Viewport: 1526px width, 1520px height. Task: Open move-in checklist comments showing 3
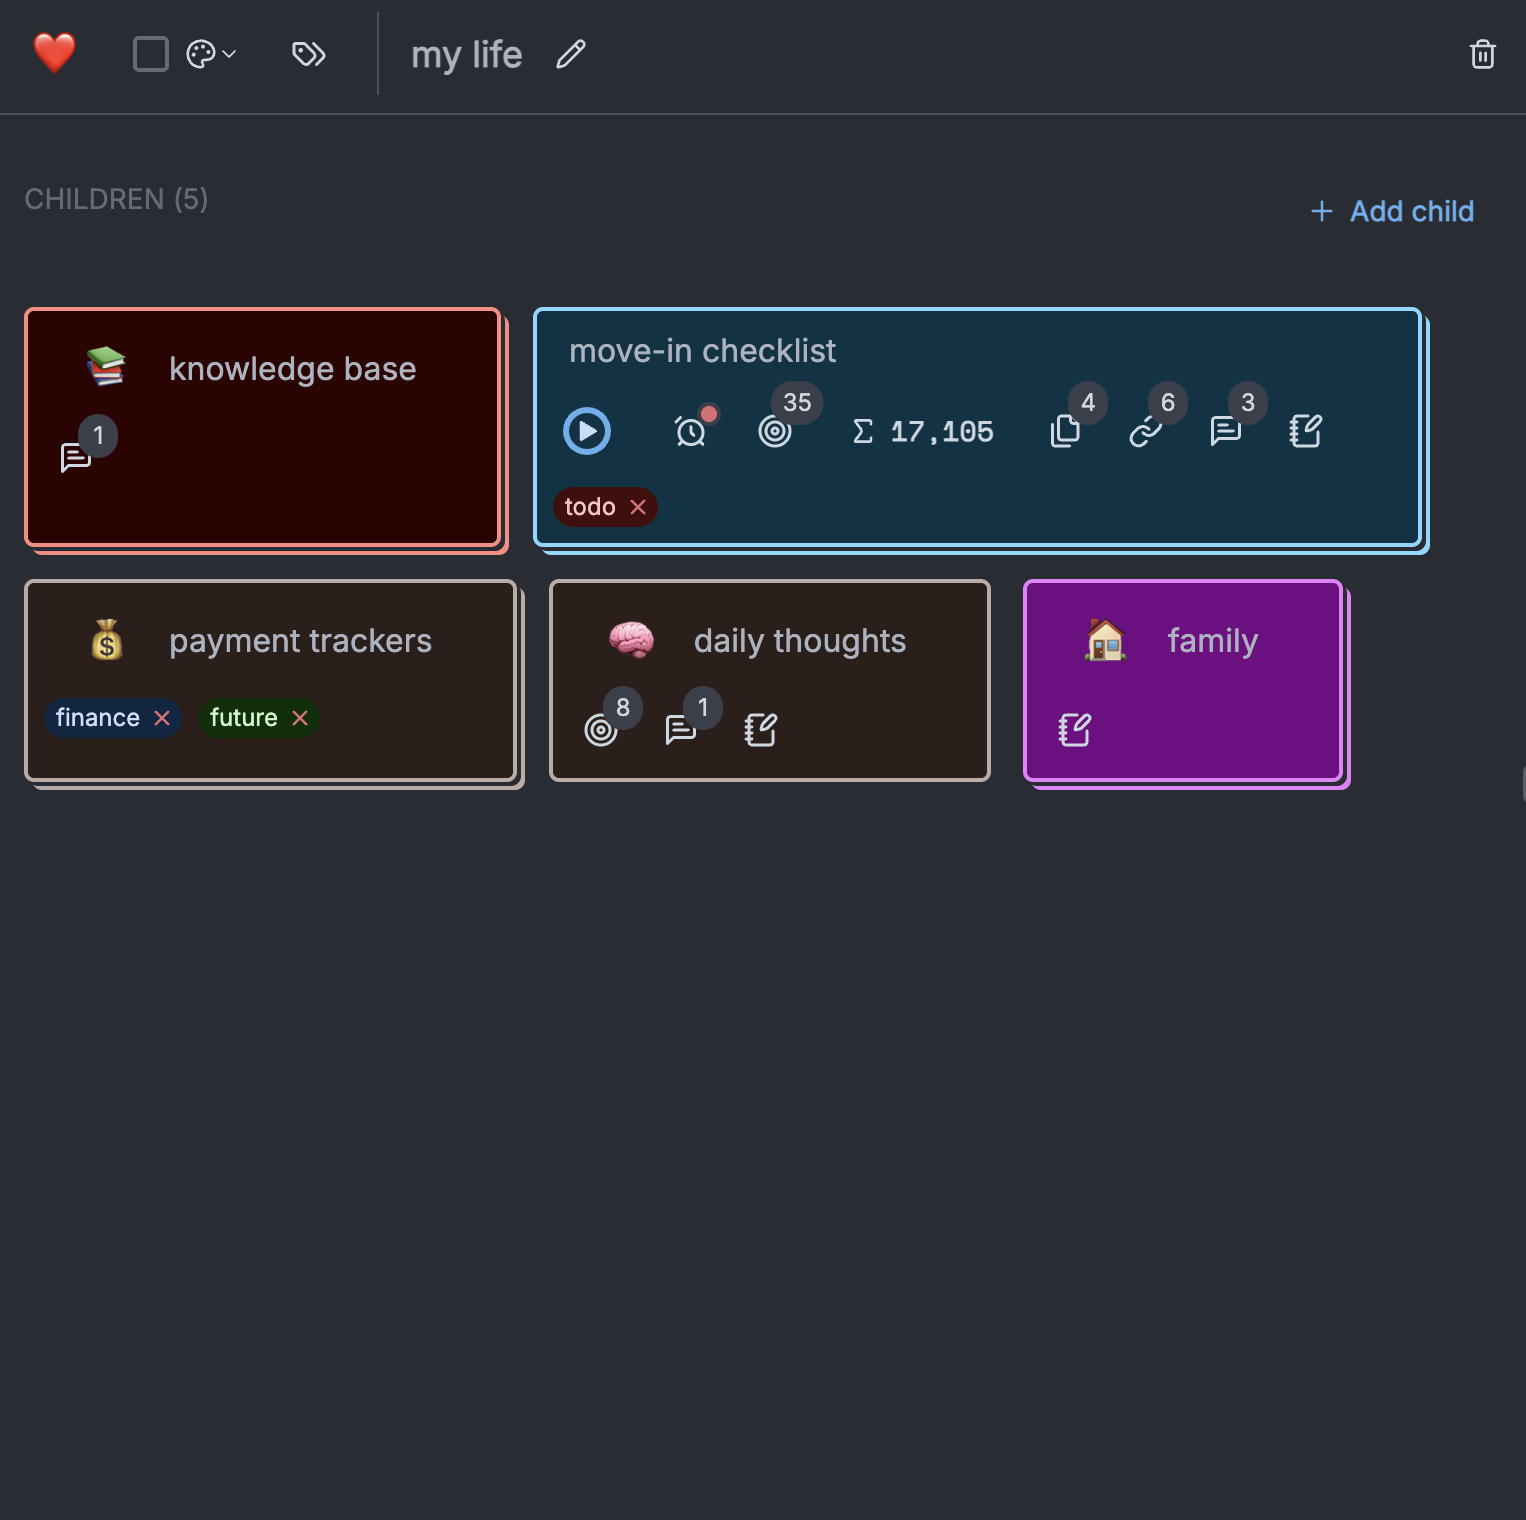(1226, 431)
